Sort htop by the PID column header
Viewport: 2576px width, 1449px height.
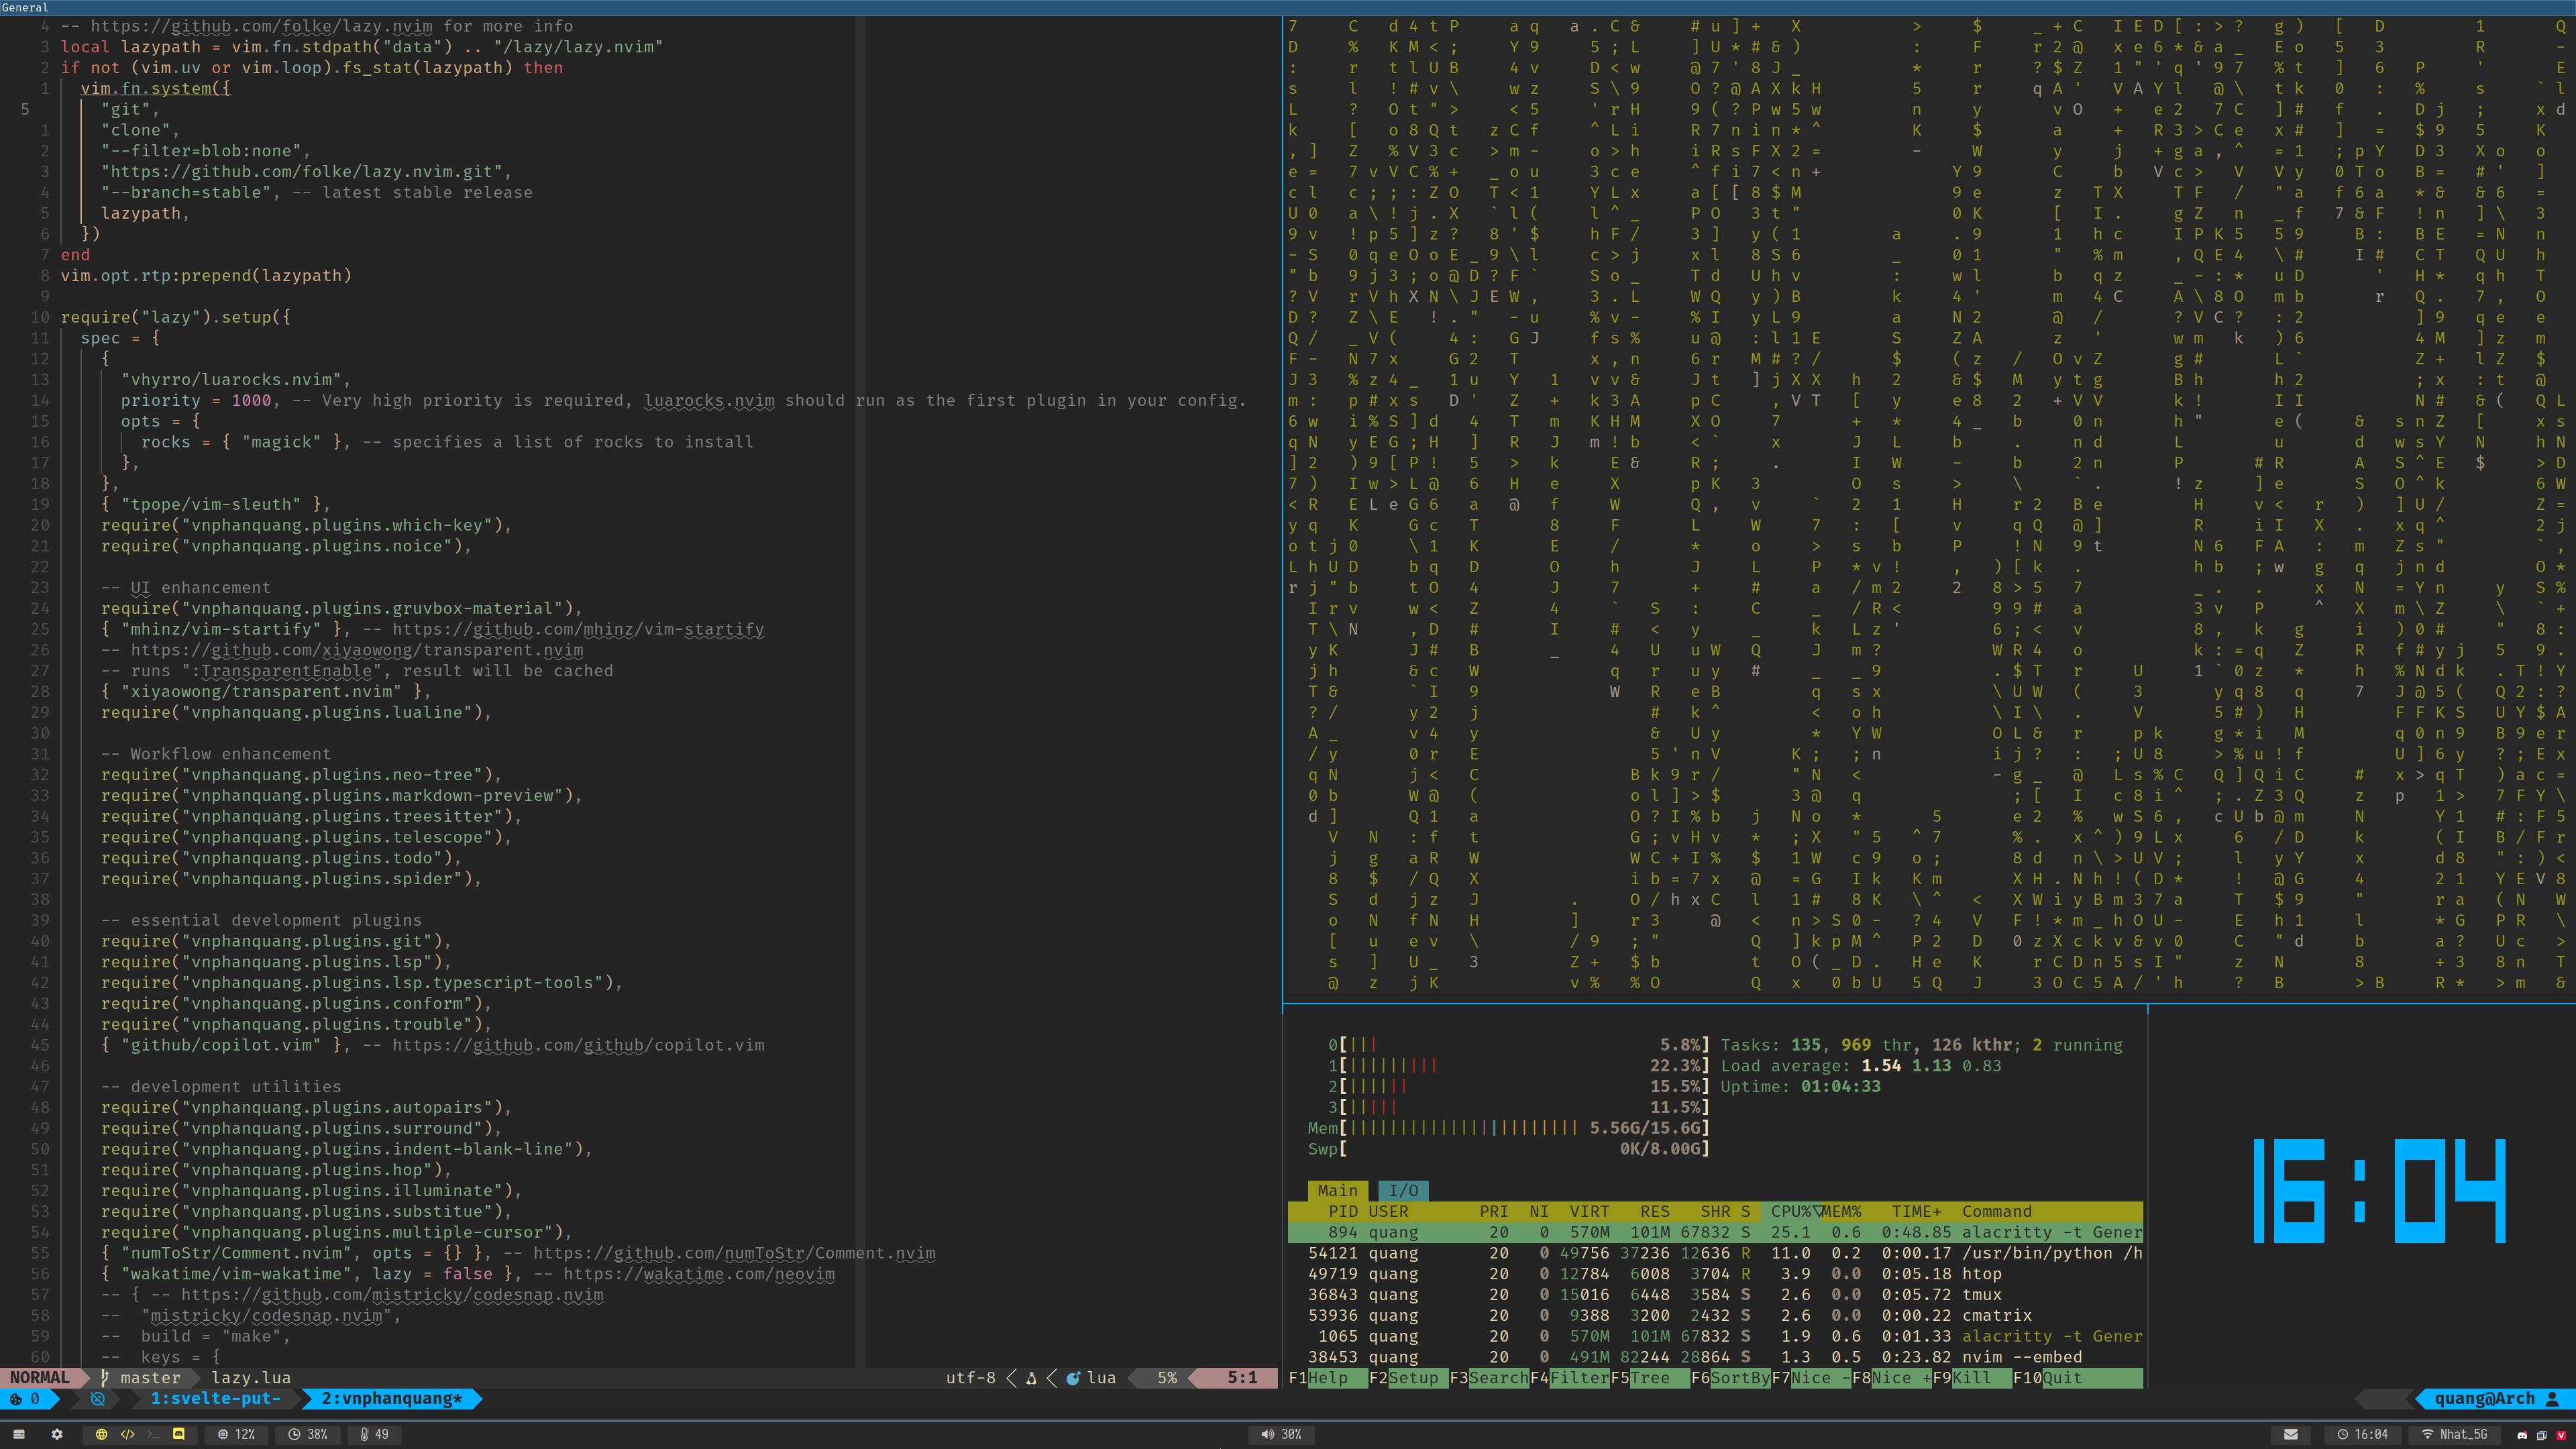click(1343, 1211)
